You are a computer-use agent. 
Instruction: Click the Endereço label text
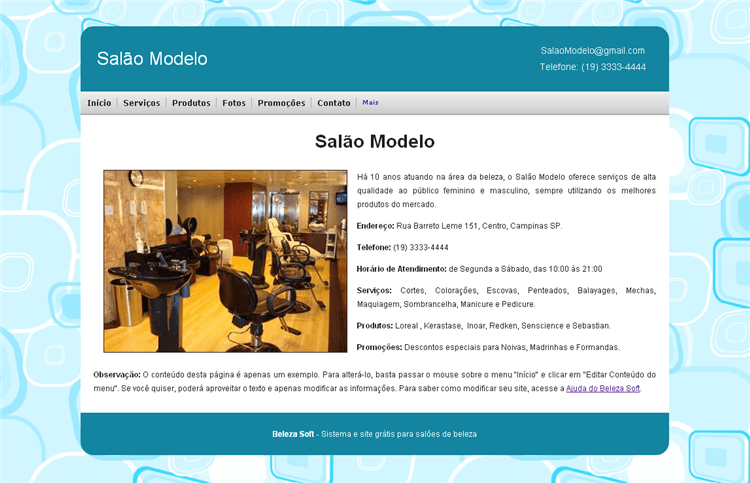pyautogui.click(x=375, y=226)
